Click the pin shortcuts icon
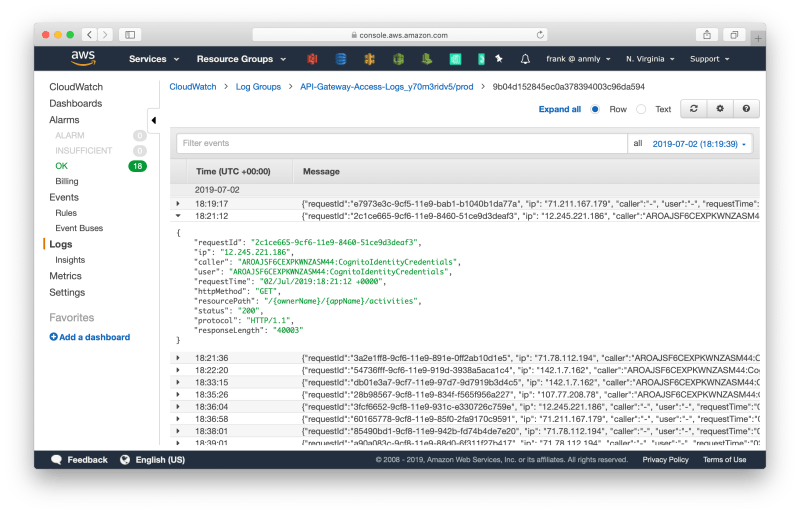 499,59
